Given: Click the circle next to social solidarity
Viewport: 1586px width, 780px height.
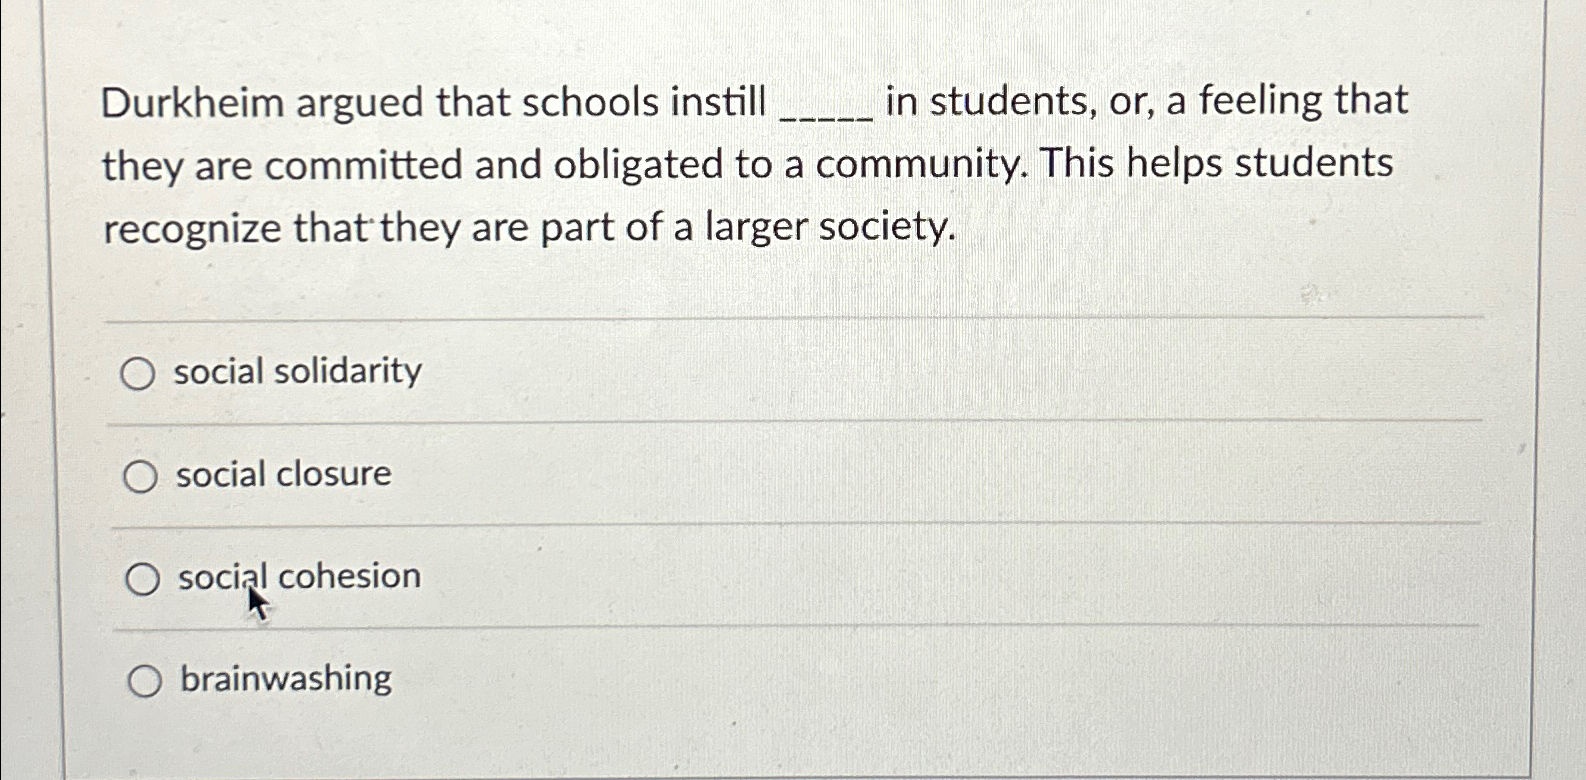Looking at the screenshot, I should point(143,373).
